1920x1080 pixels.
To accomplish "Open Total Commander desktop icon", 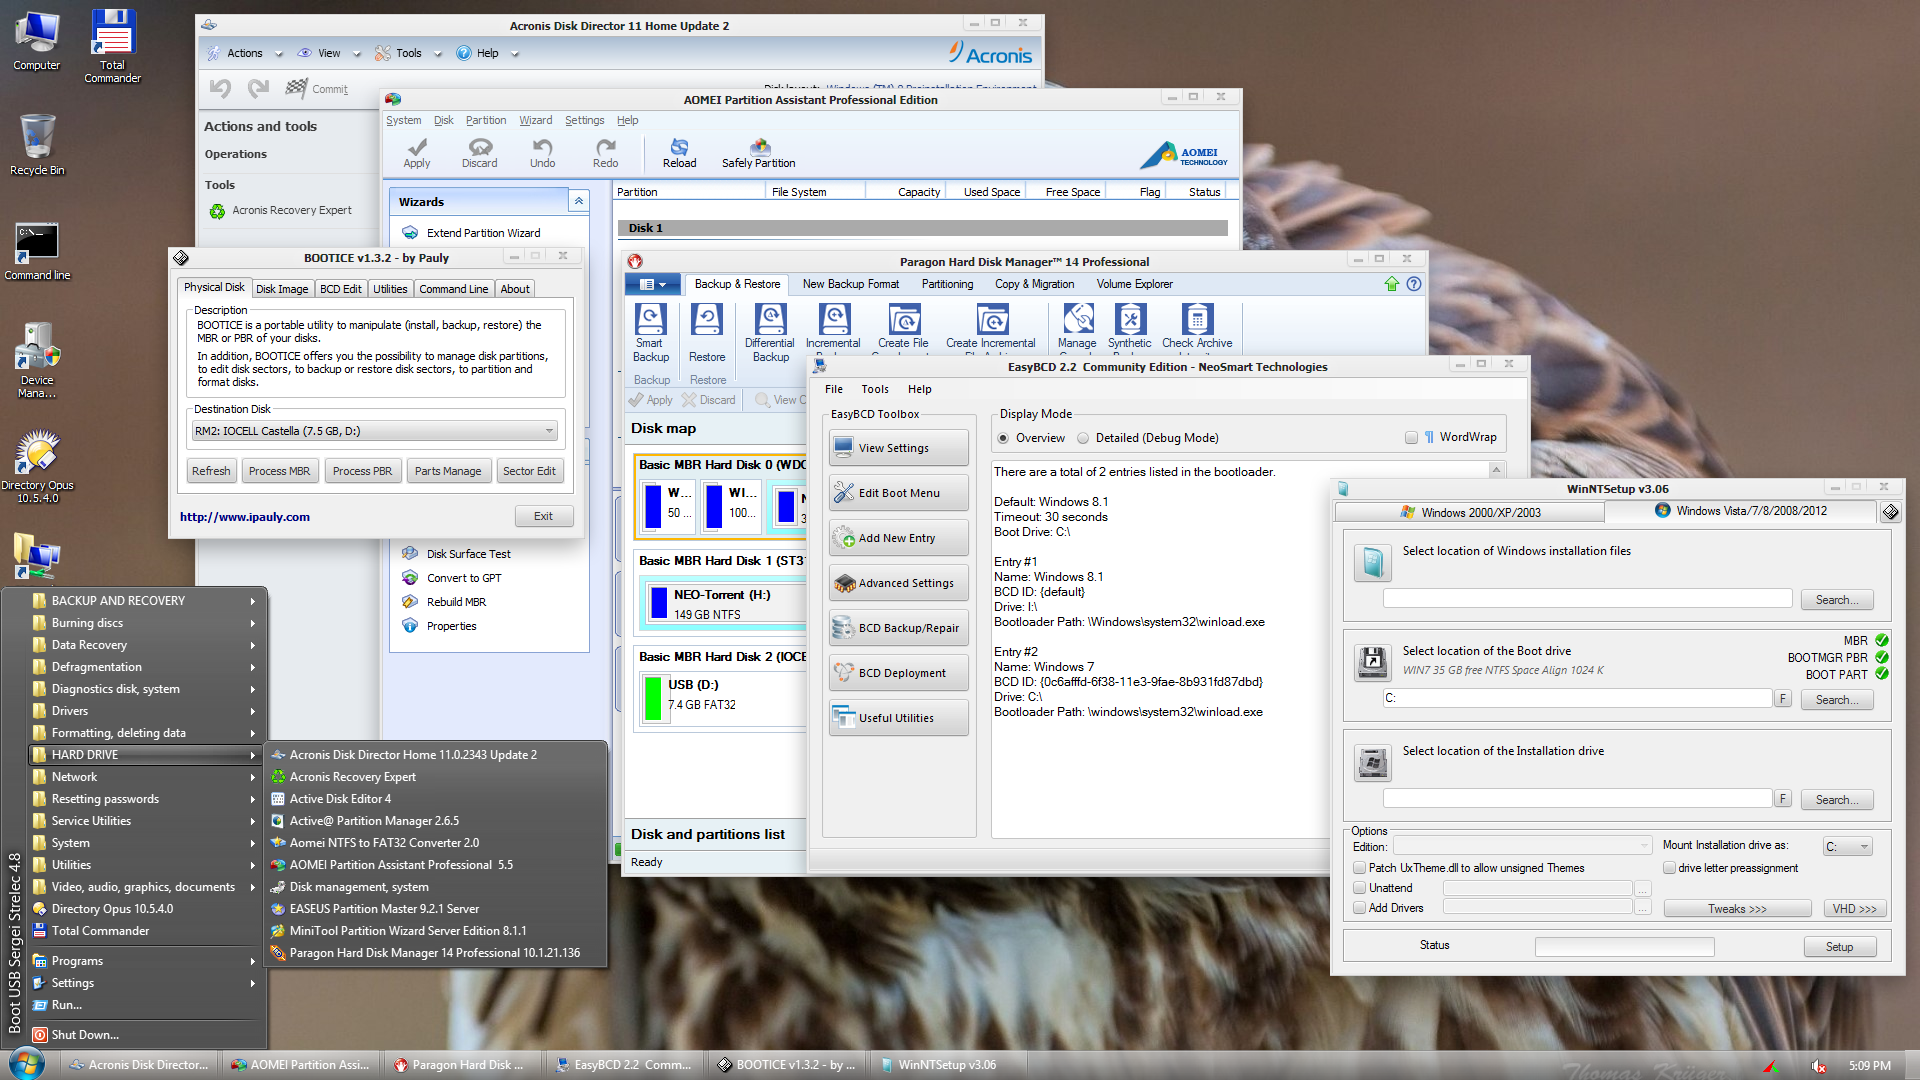I will coord(112,46).
